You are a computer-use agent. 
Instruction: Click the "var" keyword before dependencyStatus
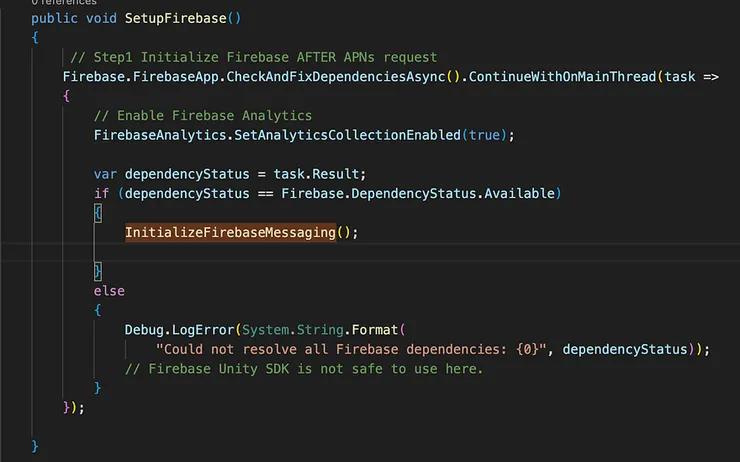coord(105,173)
